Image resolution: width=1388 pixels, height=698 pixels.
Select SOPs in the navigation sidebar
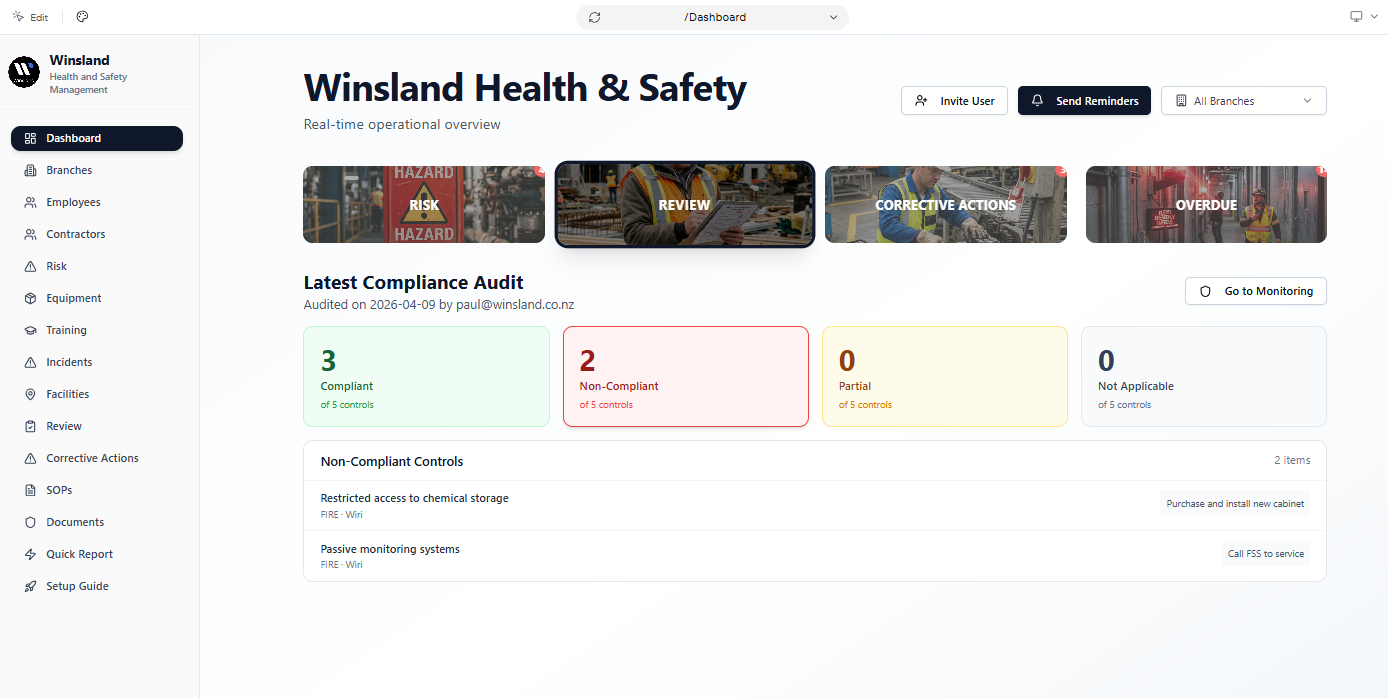59,489
